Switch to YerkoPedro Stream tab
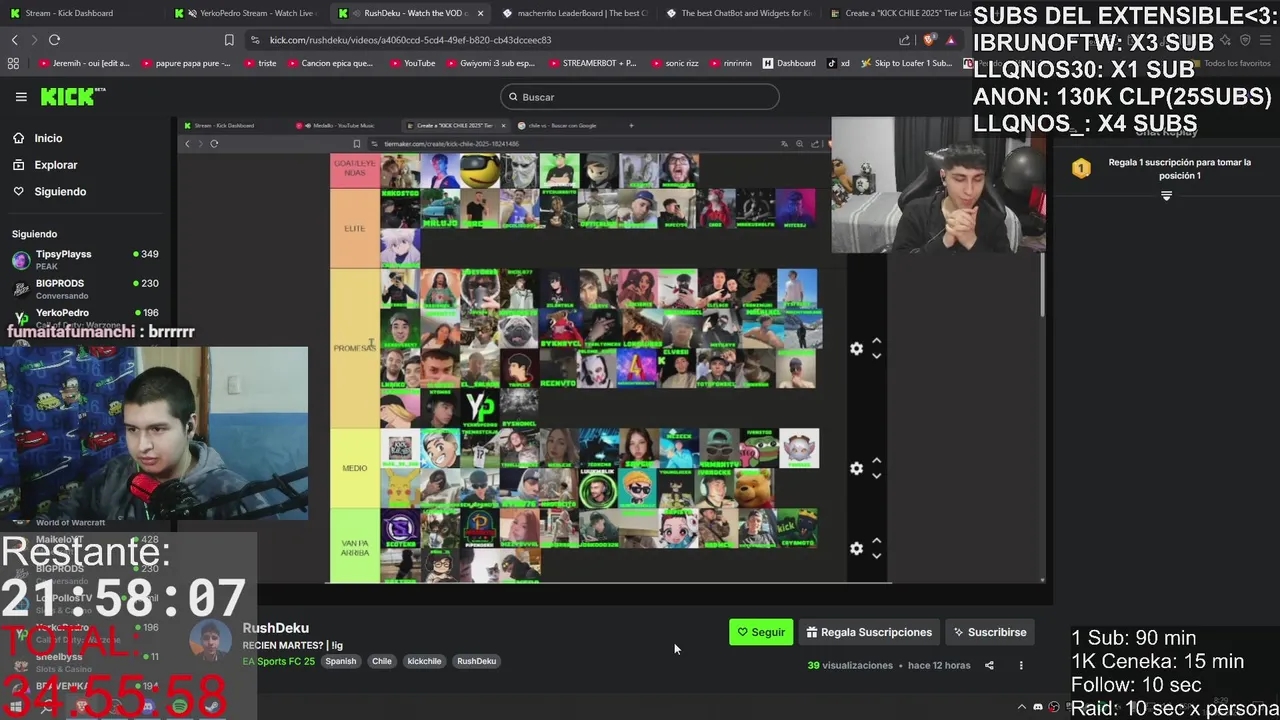Image resolution: width=1280 pixels, height=720 pixels. coord(247,13)
